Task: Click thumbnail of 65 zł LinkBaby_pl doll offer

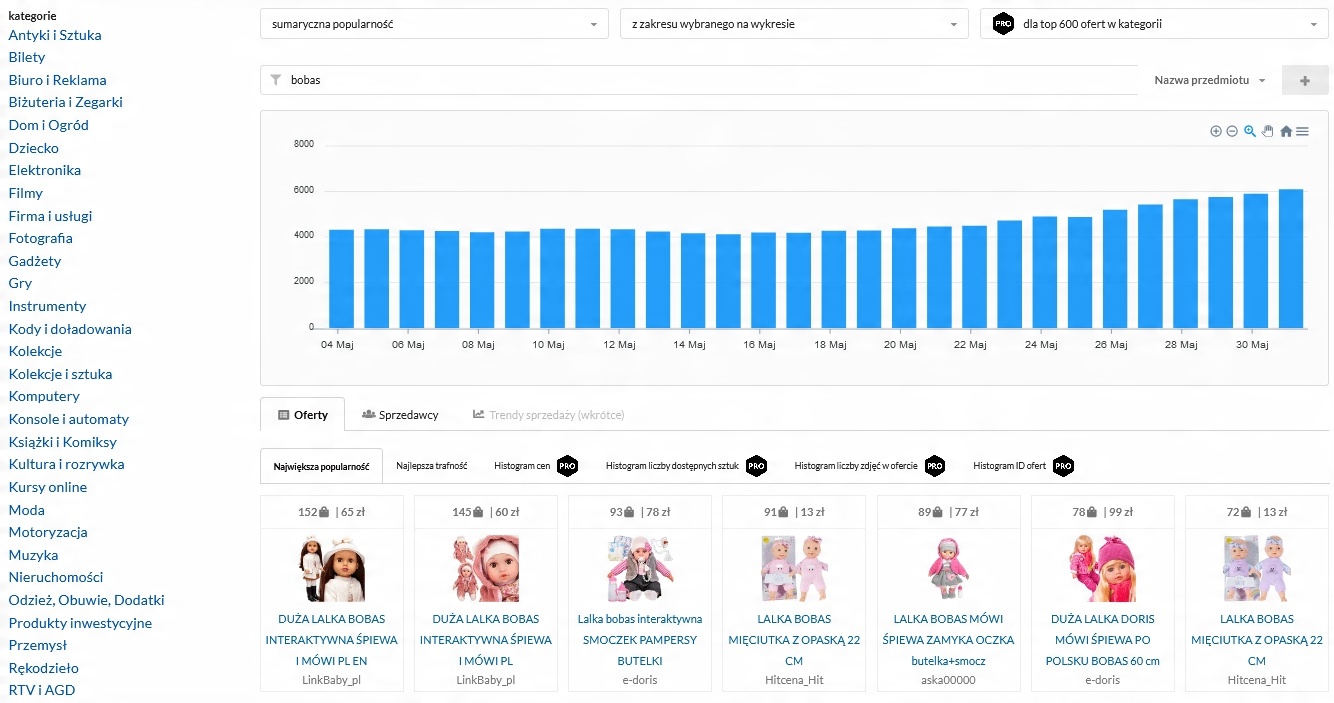Action: coord(332,568)
